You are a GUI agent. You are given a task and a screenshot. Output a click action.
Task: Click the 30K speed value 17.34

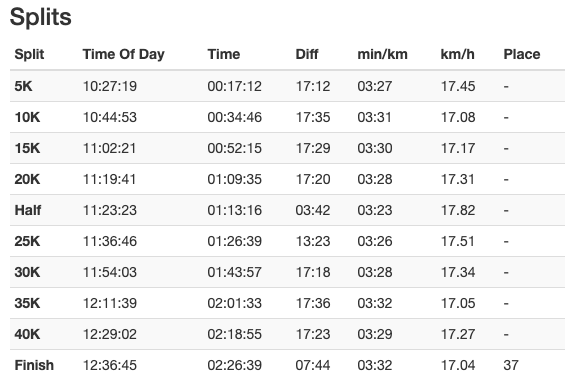click(458, 273)
